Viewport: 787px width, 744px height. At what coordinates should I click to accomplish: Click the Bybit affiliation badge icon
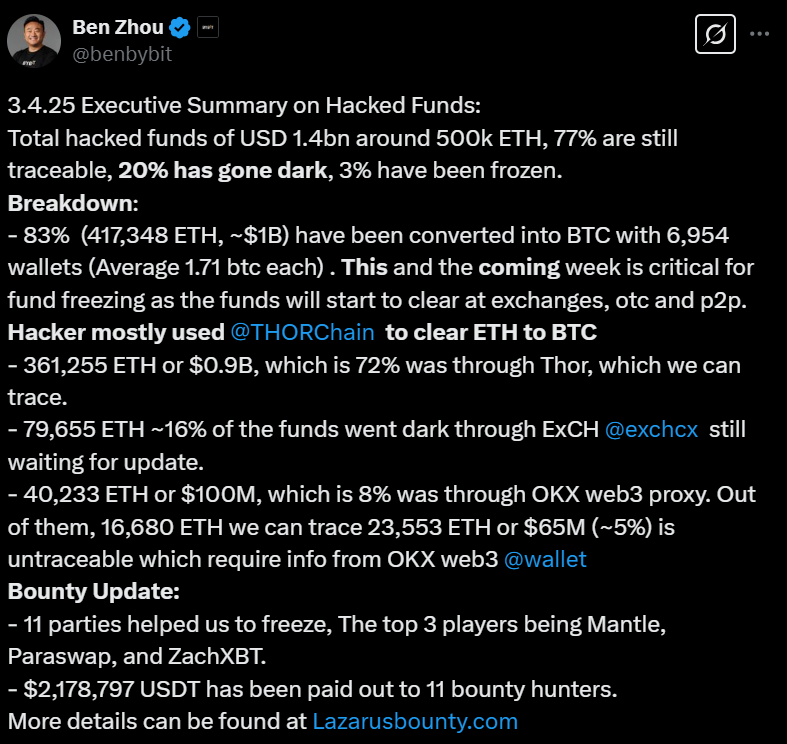coord(208,27)
